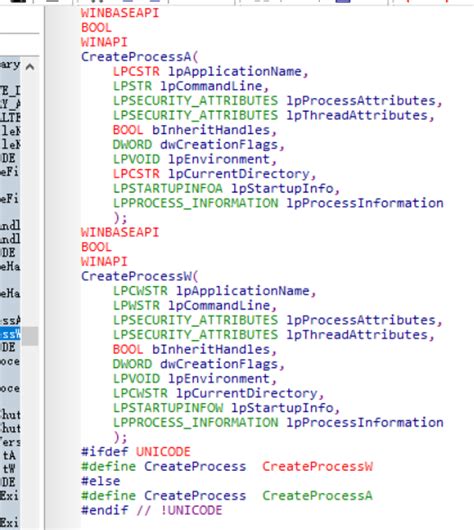Click the LPWSTR type before lpCommandLine
The height and width of the screenshot is (530, 474).
point(137,305)
